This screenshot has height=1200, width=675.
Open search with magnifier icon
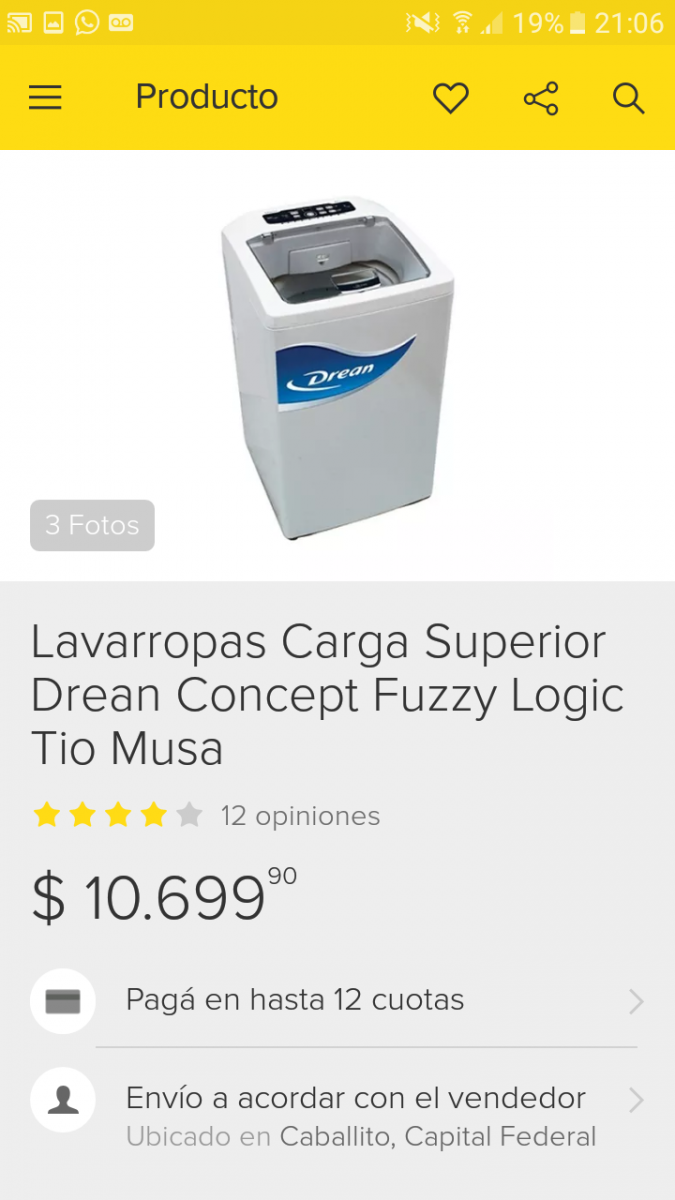(629, 98)
